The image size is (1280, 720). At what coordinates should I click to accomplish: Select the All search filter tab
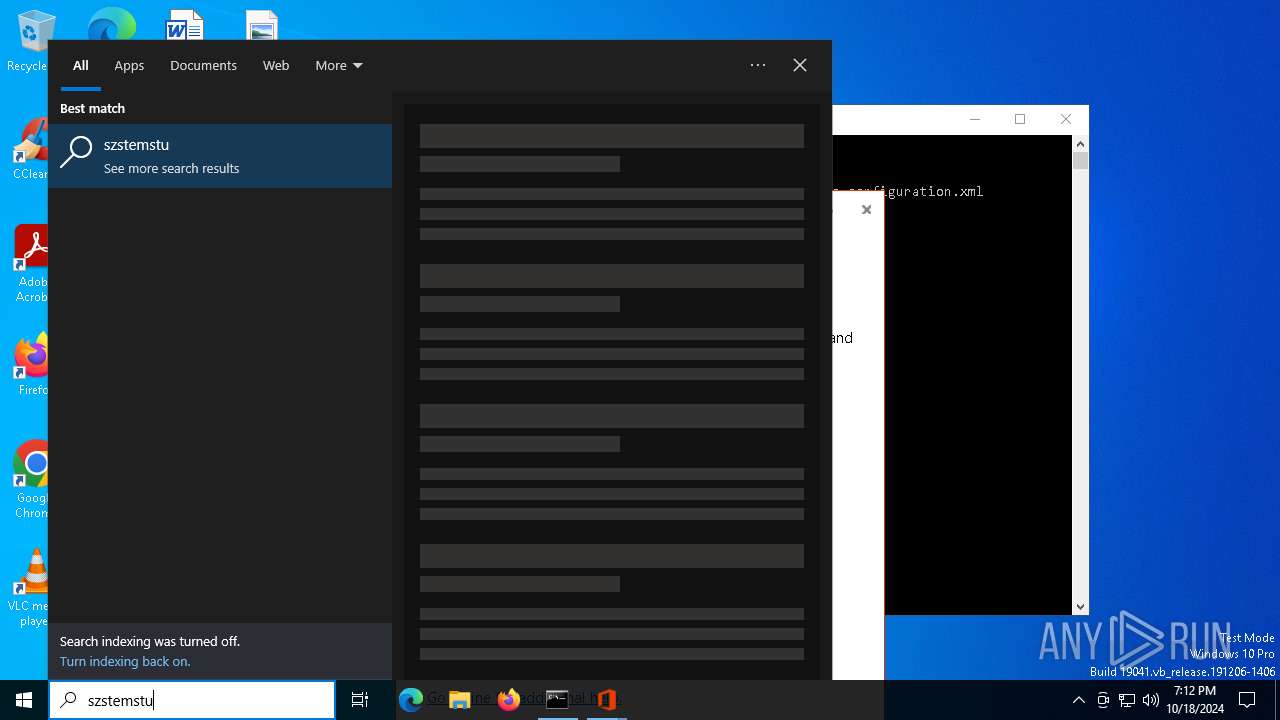[81, 65]
